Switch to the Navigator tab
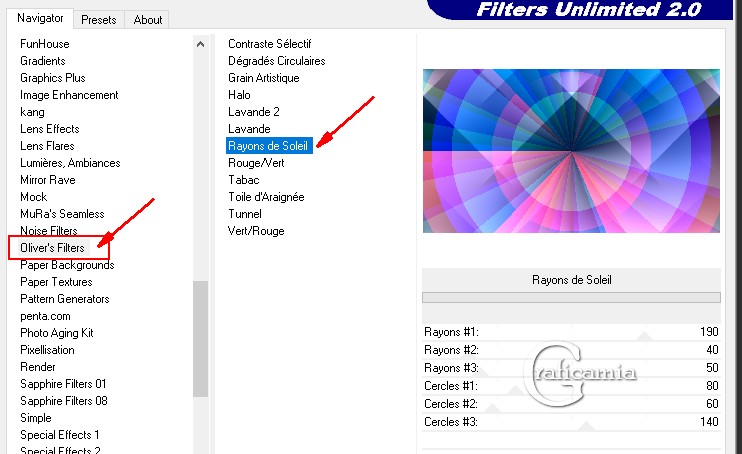Viewport: 742px width, 454px height. coord(40,18)
